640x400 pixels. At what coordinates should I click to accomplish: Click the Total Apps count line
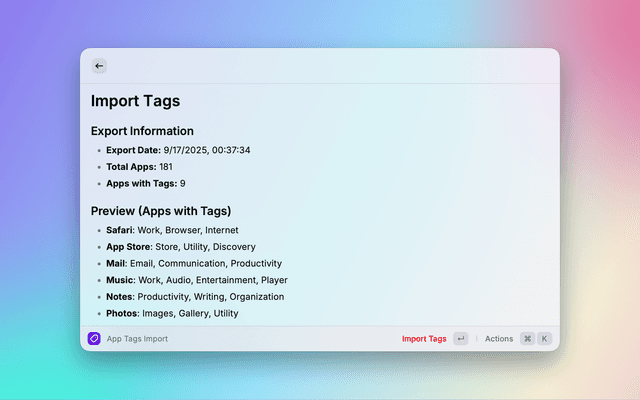click(139, 167)
